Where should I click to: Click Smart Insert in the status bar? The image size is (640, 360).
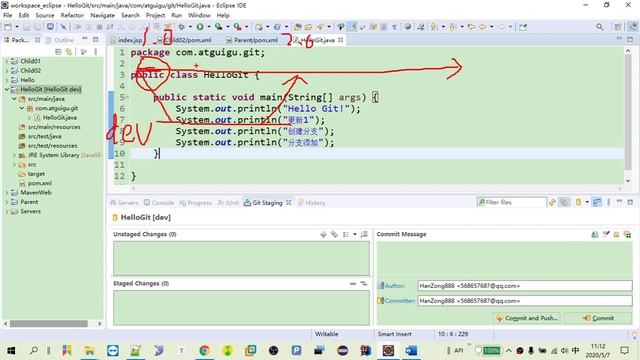click(395, 334)
